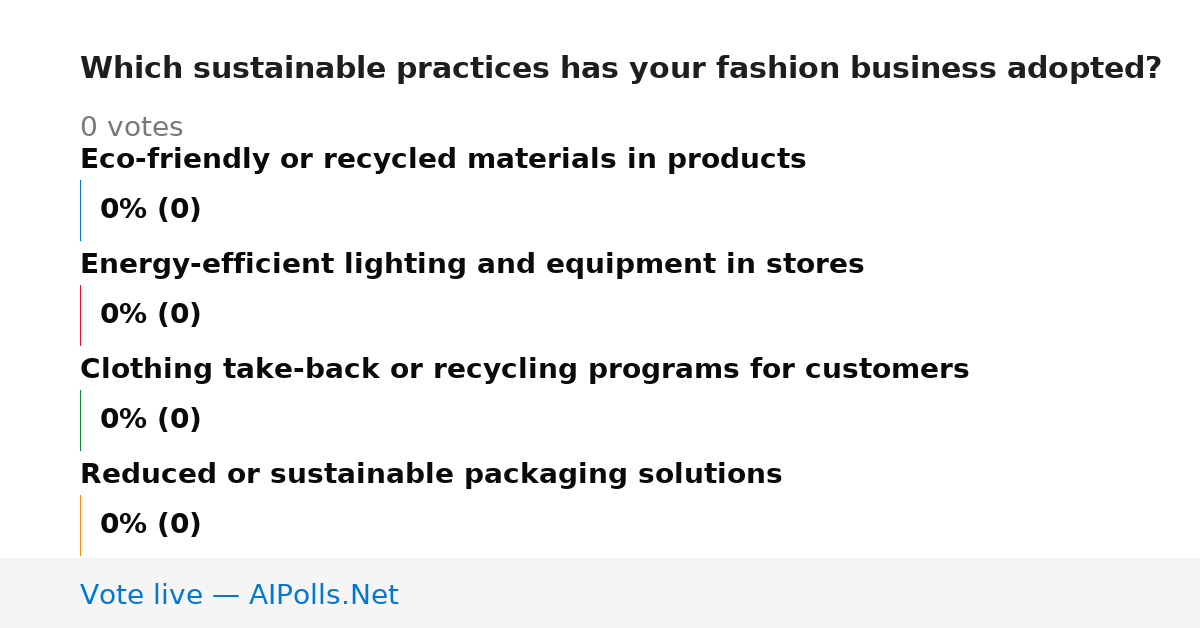Click the poll question title
This screenshot has width=1200, height=628.
pyautogui.click(x=620, y=69)
